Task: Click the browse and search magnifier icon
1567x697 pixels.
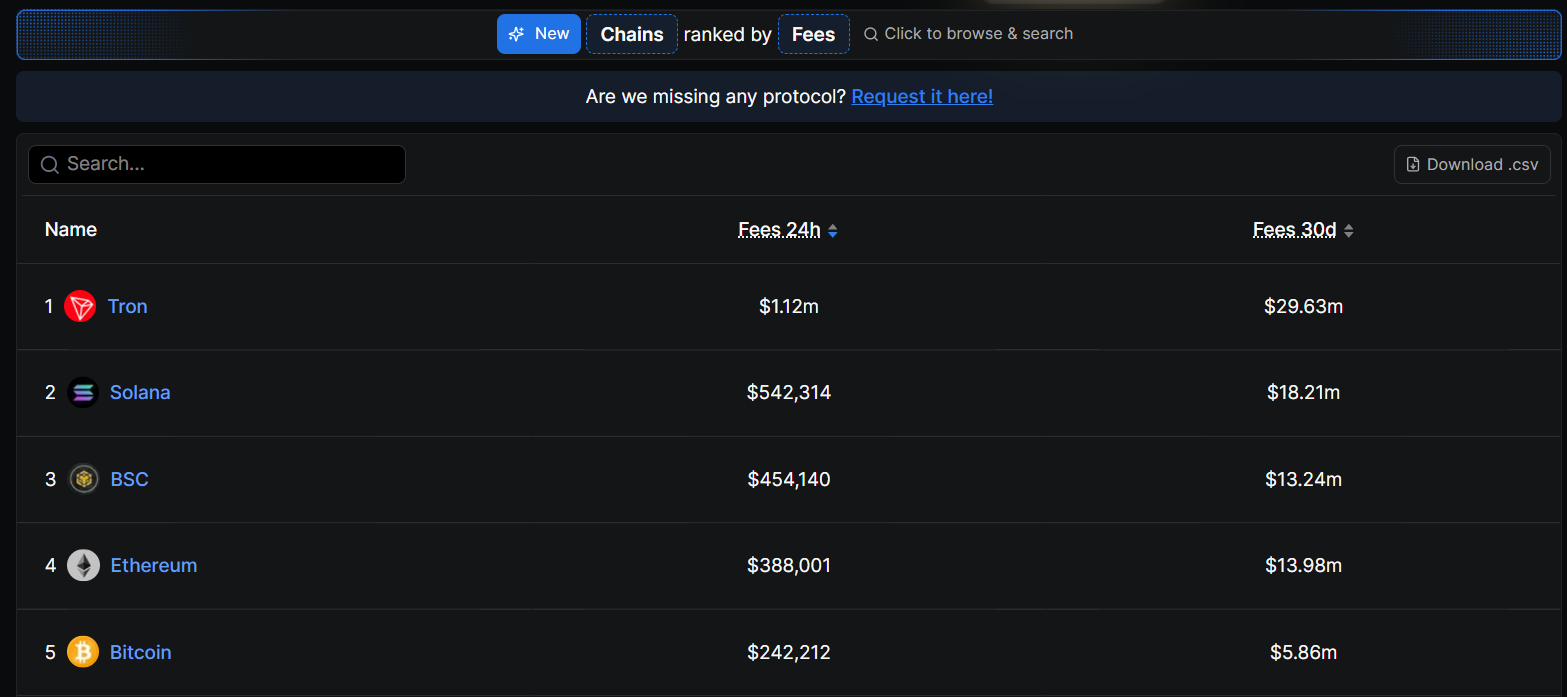Action: tap(871, 34)
